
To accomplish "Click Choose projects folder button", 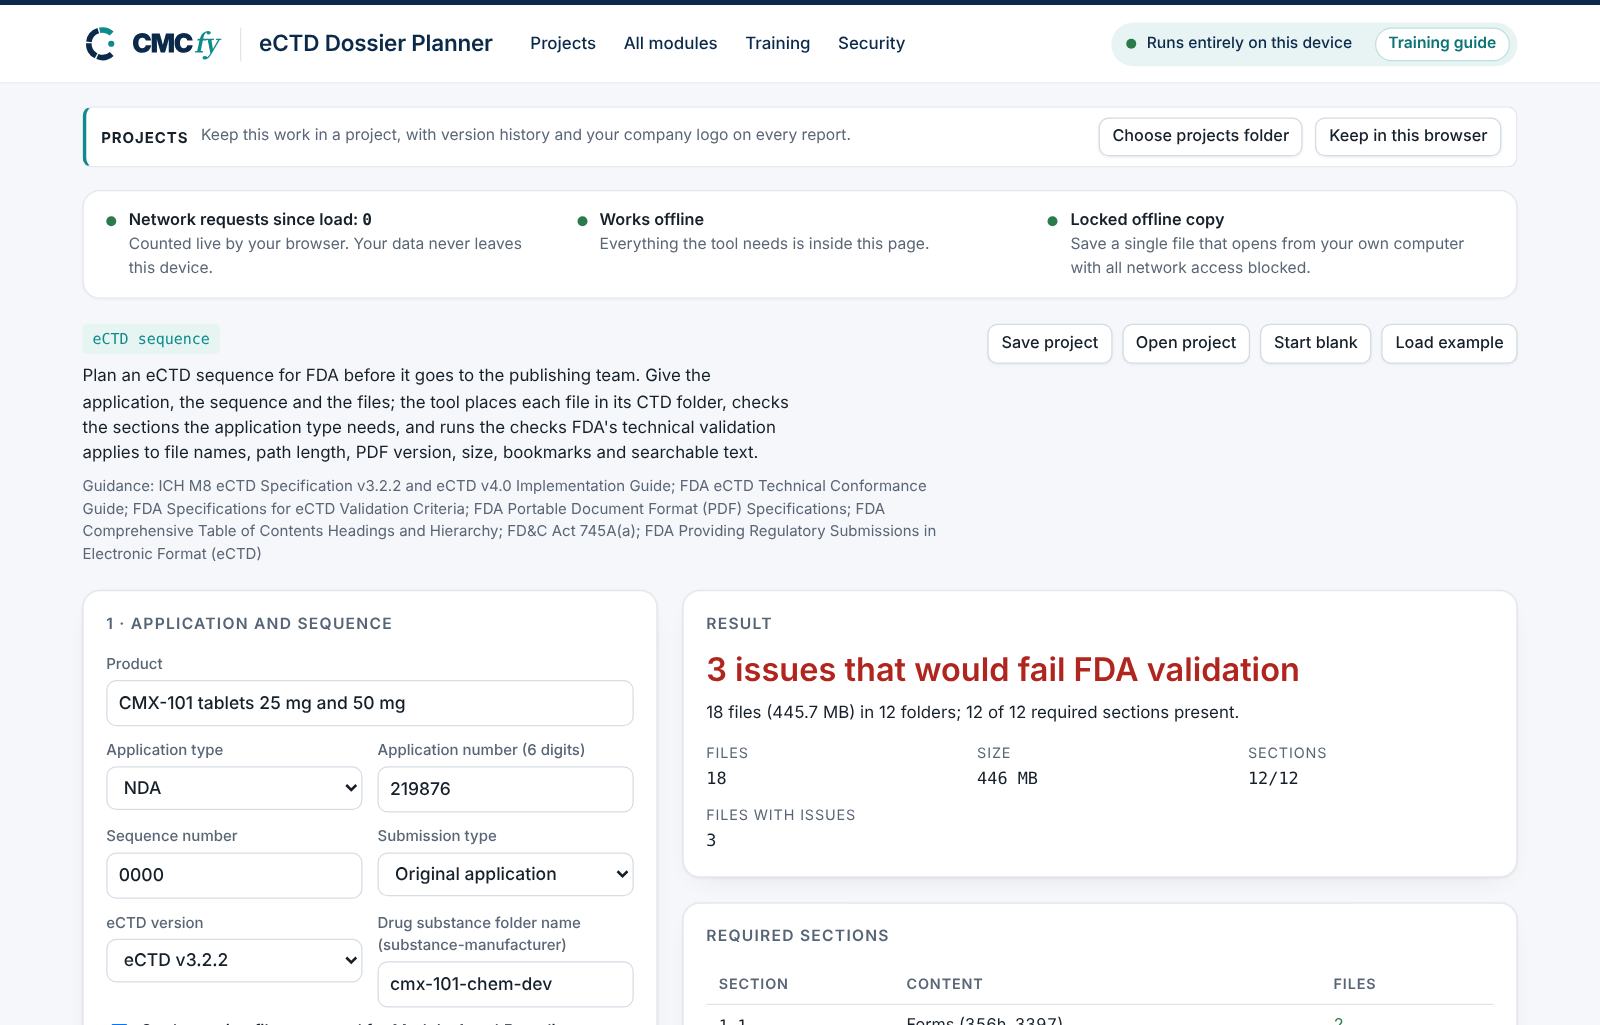I will pyautogui.click(x=1200, y=136).
